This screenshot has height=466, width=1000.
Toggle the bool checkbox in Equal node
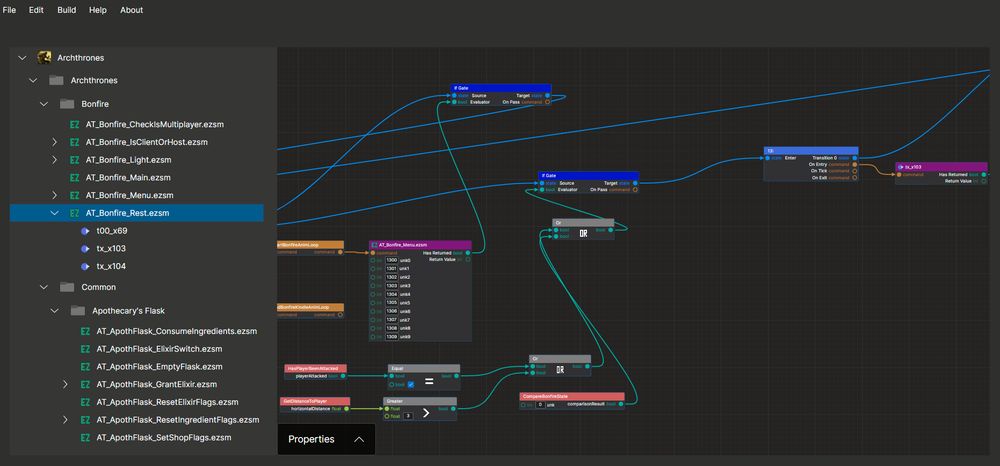[x=411, y=384]
